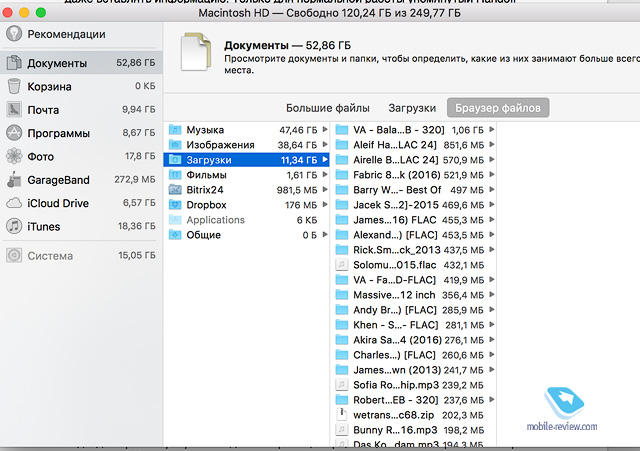Expand Aleif Ha...LAC 24] folder arrow
This screenshot has width=640, height=451.
(492, 144)
